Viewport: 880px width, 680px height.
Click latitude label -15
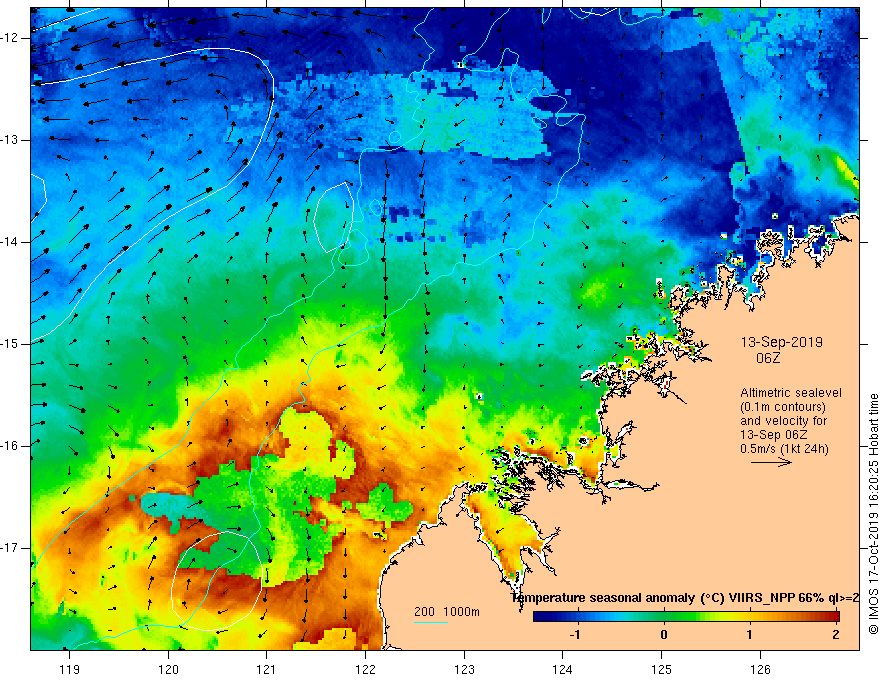point(10,343)
